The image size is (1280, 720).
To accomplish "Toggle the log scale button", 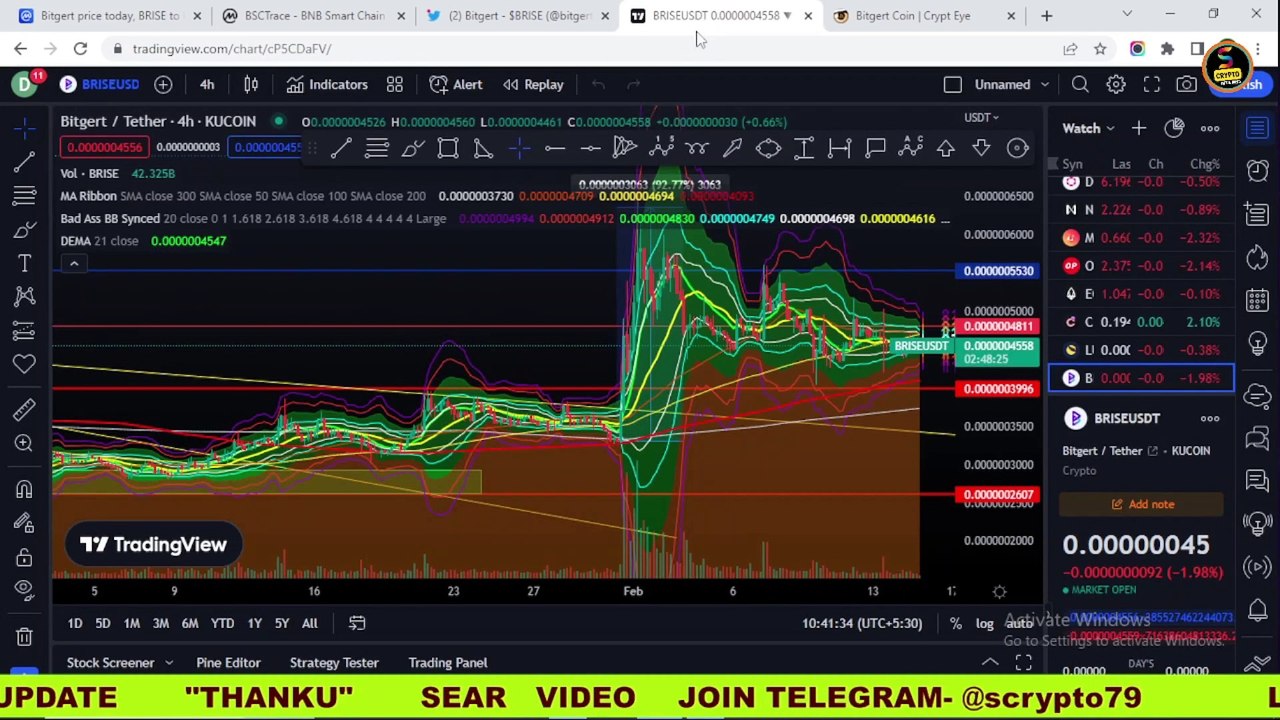I will [985, 623].
